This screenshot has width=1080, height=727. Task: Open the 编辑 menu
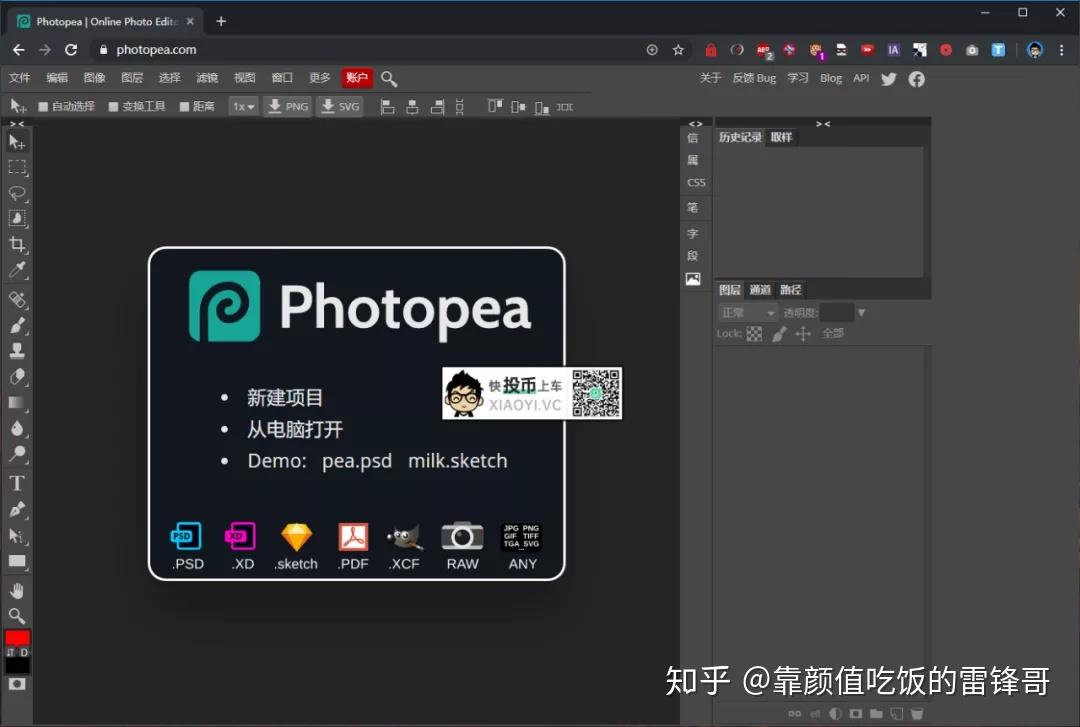point(57,78)
